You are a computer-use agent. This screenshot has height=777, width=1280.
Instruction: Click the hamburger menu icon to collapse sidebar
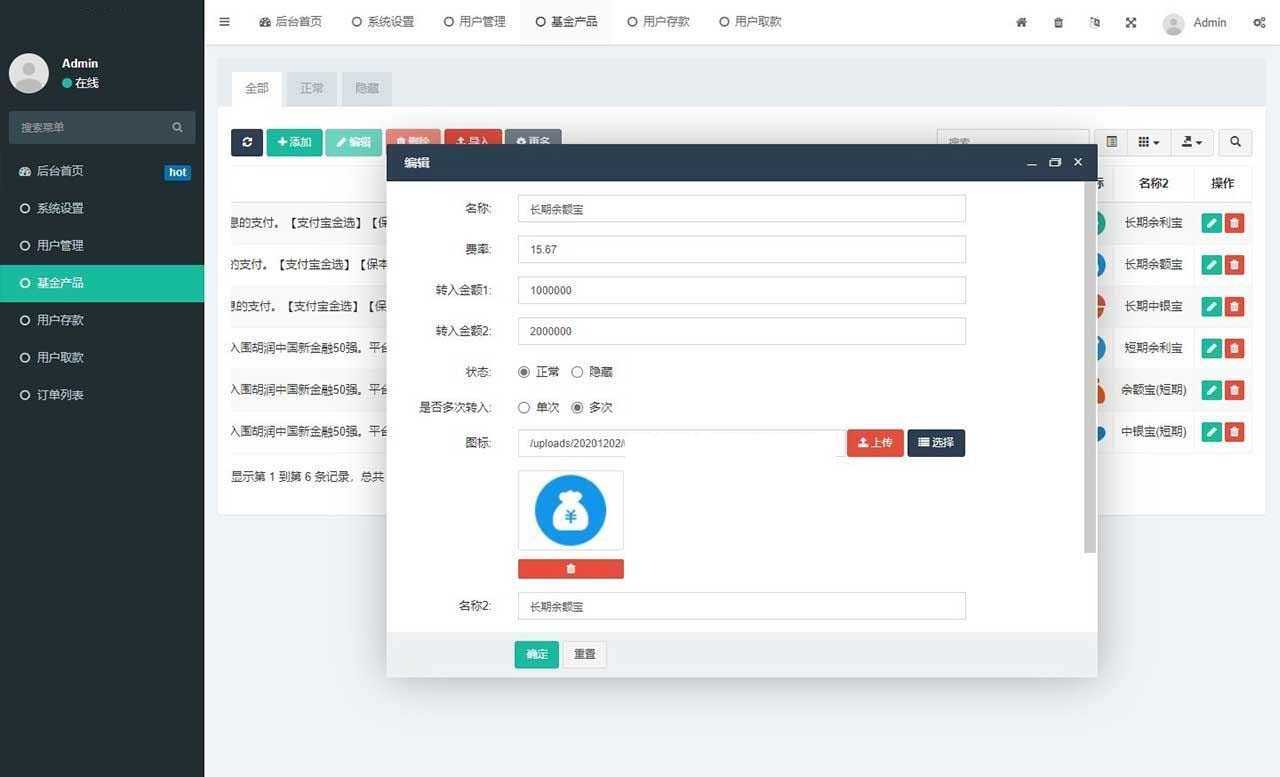(224, 22)
